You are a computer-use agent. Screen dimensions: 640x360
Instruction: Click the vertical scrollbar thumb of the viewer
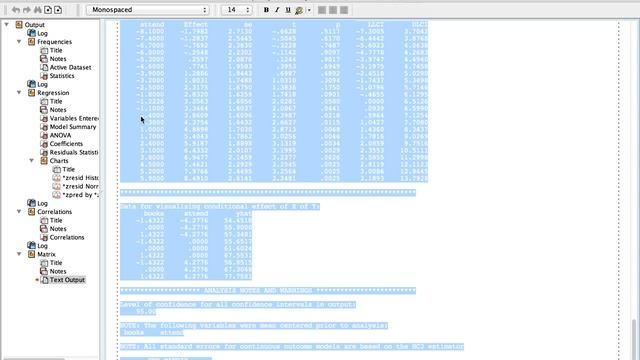click(x=634, y=340)
